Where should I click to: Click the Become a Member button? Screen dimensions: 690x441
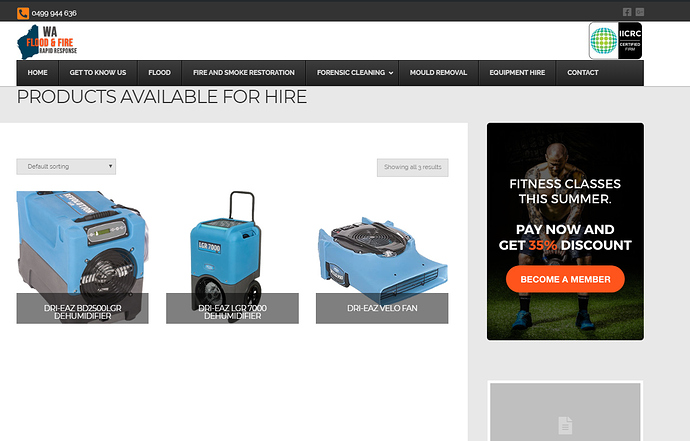coord(565,279)
